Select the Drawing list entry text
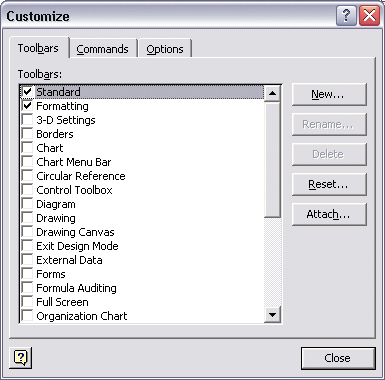The image size is (385, 380). pyautogui.click(x=56, y=218)
